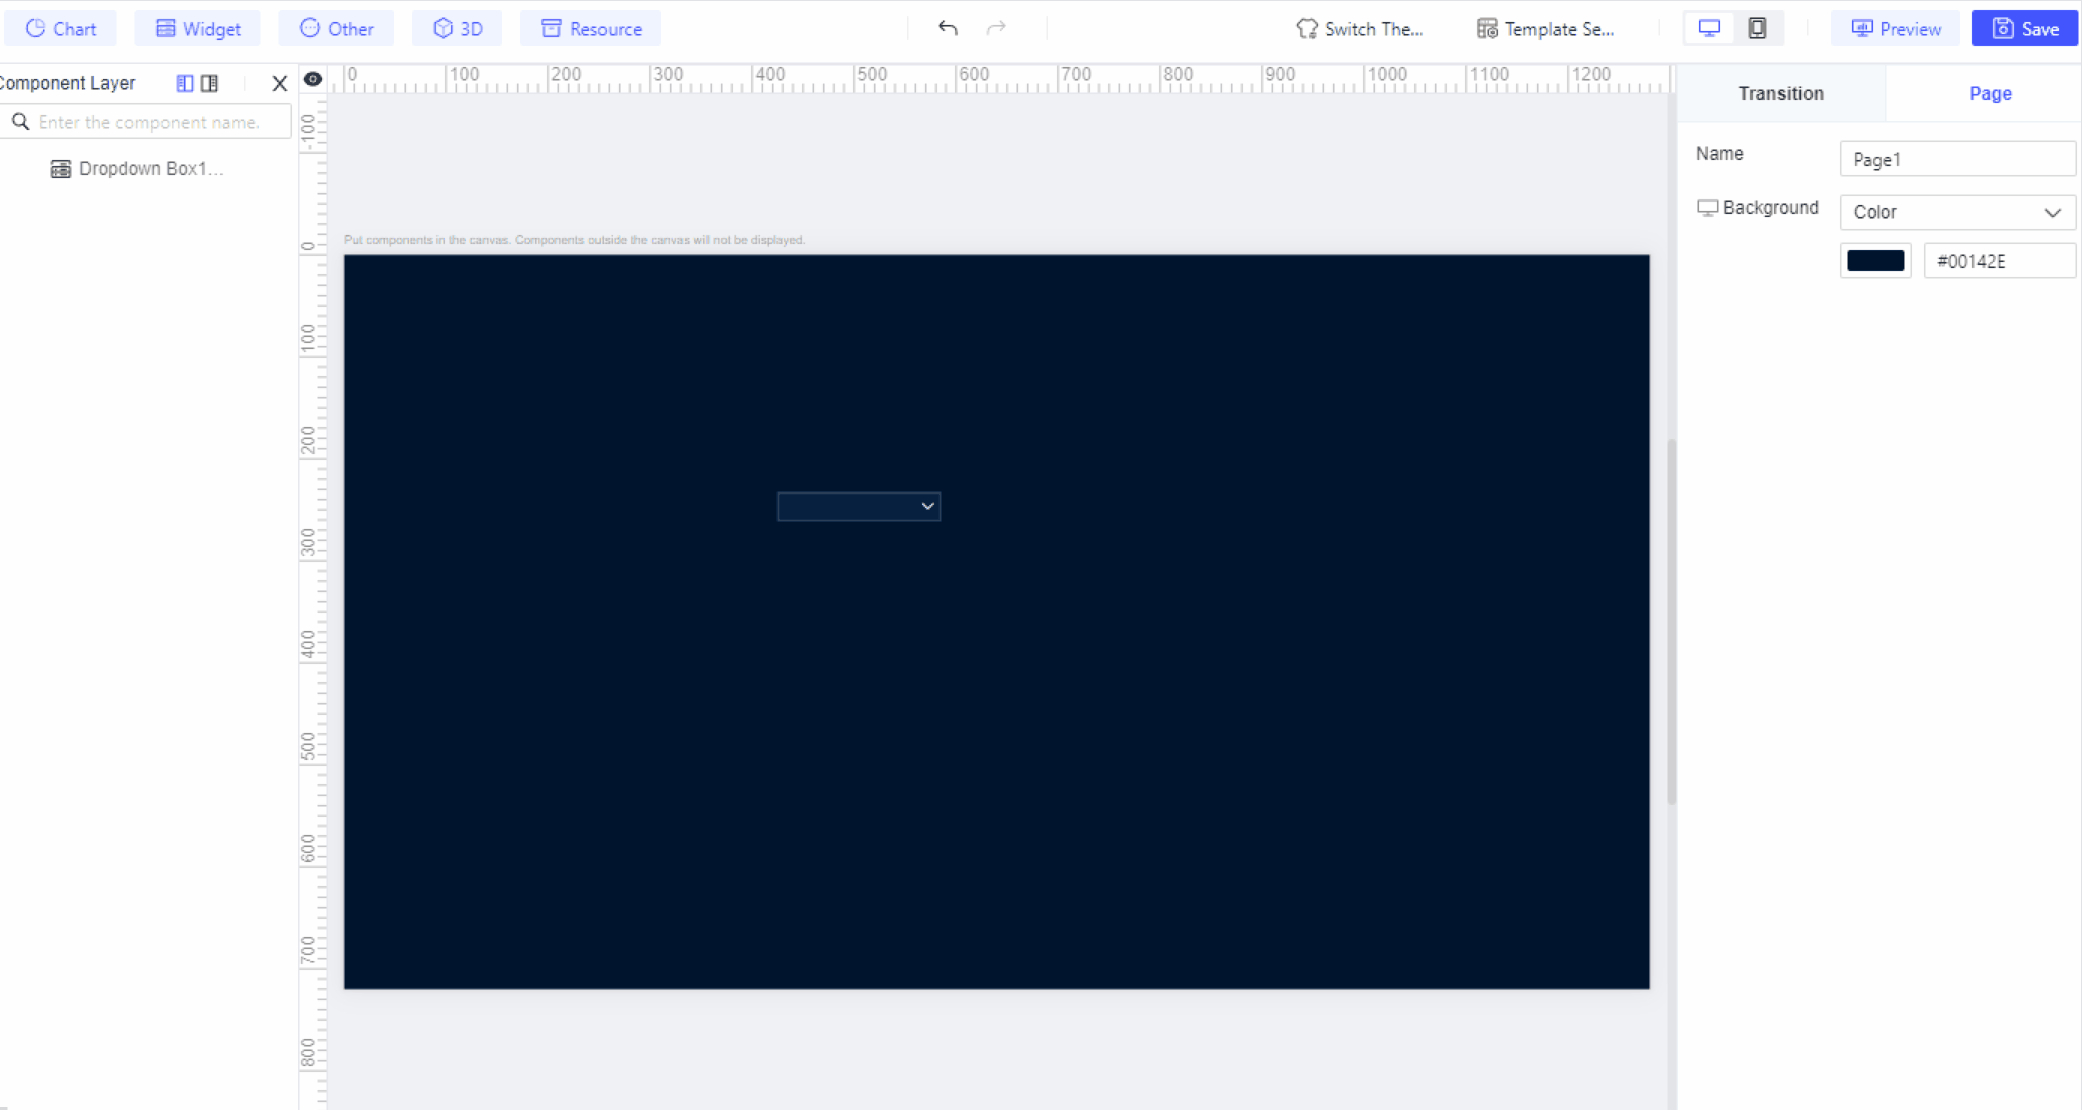The image size is (2082, 1110).
Task: Click the canvas vertical scrollbar
Action: 1671,620
